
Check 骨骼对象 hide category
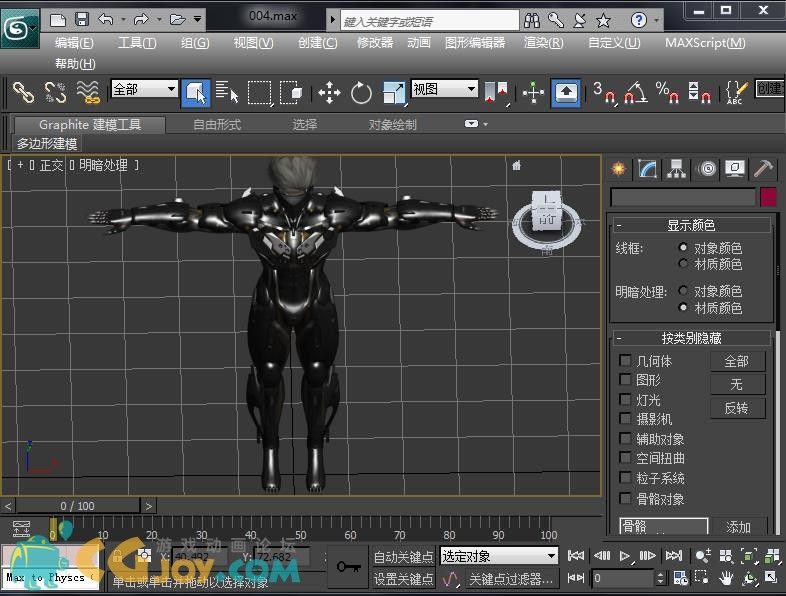[625, 498]
